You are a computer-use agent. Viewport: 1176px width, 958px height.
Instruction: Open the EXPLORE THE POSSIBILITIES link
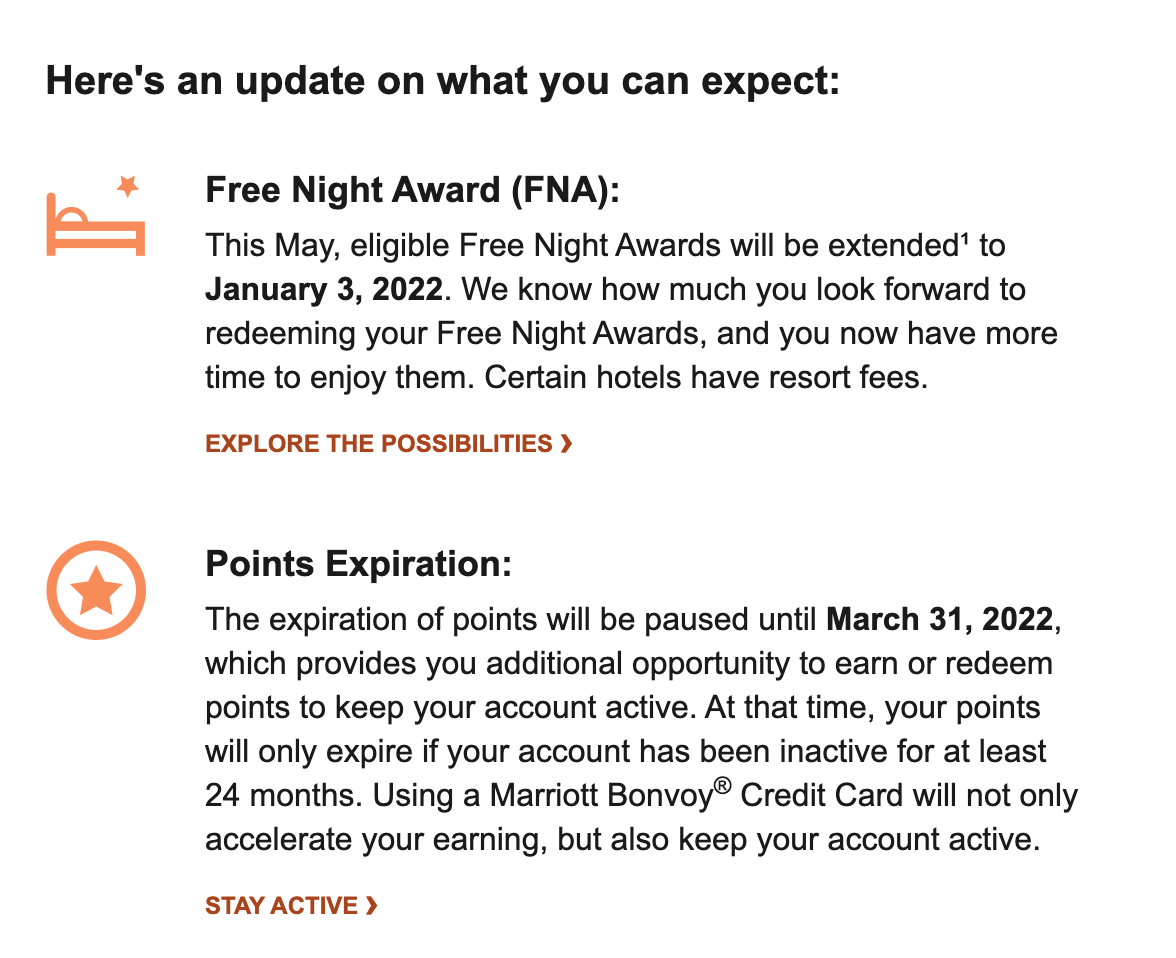pyautogui.click(x=388, y=443)
